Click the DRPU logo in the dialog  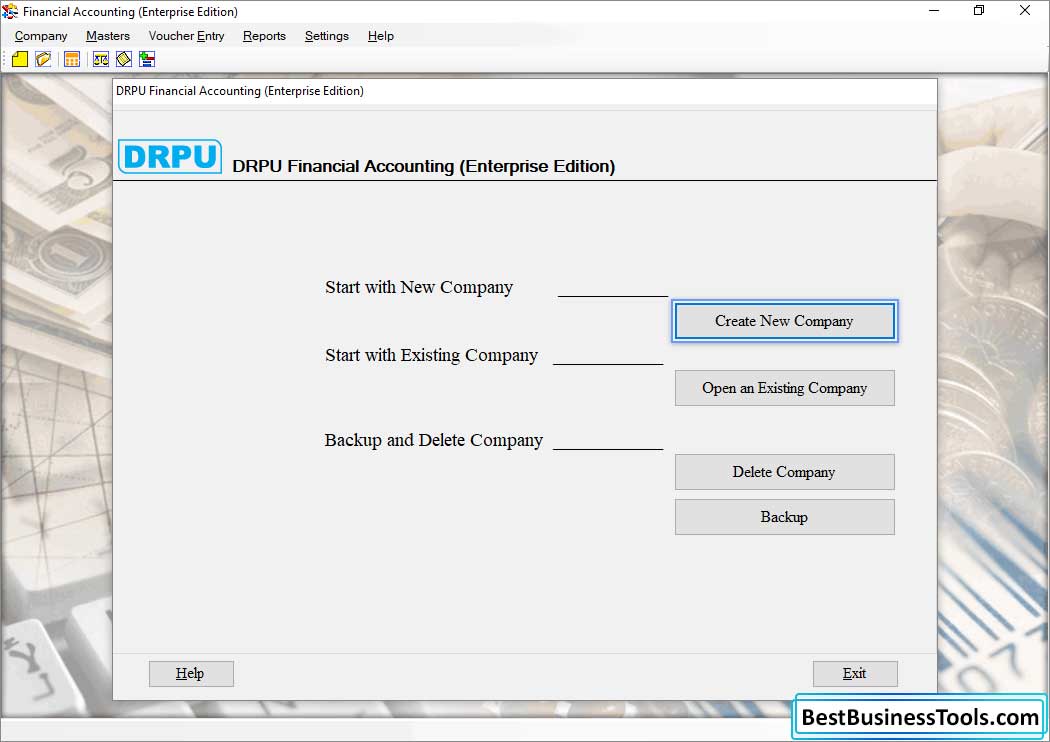coord(170,157)
